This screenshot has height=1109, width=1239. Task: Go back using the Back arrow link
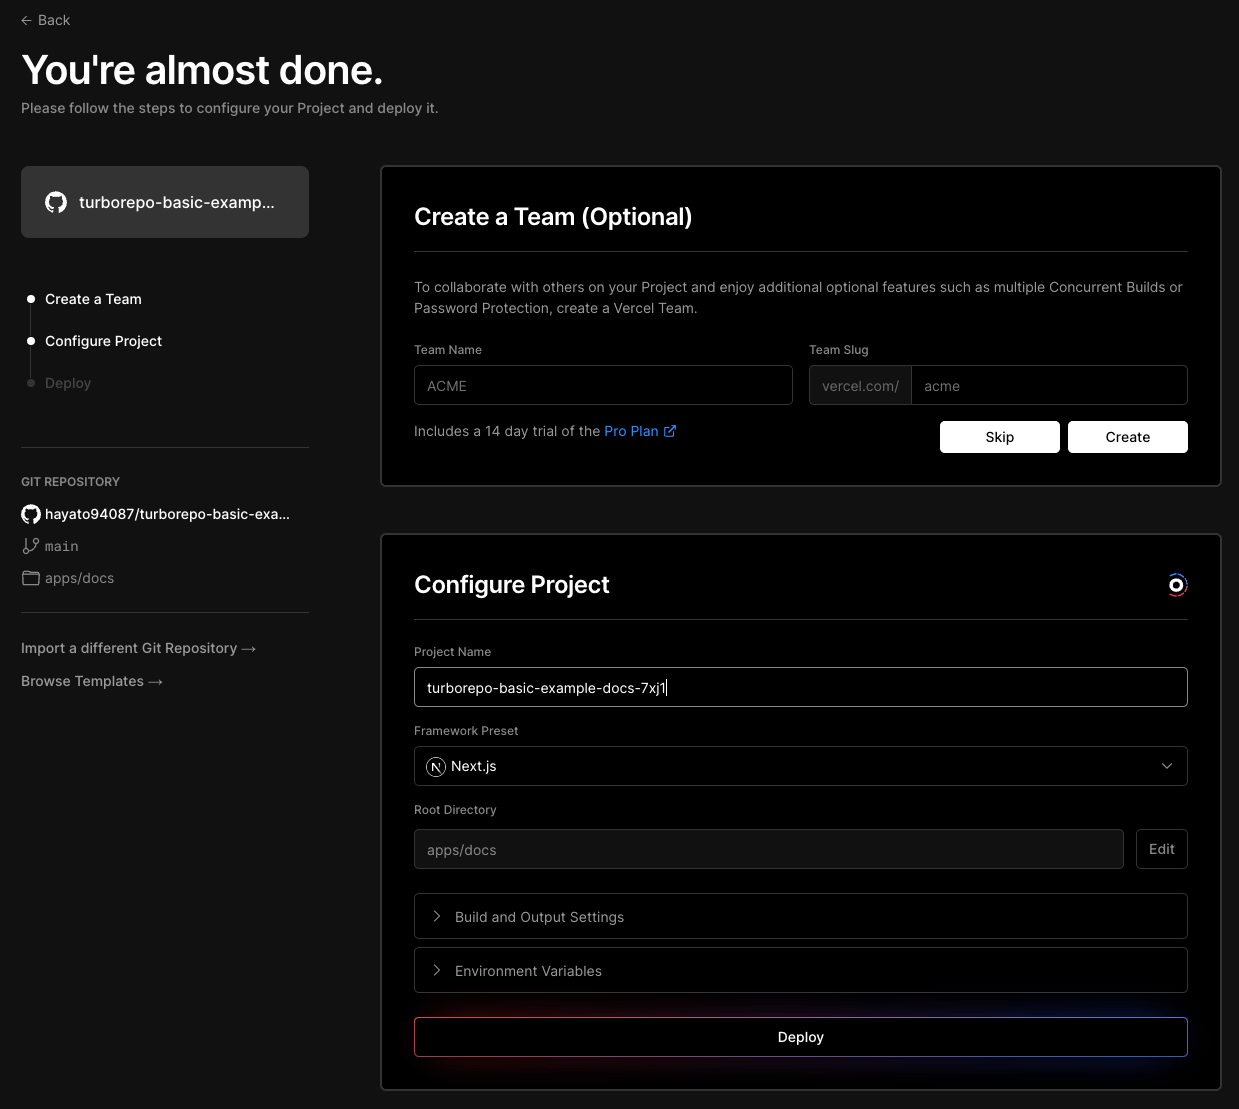click(x=45, y=20)
